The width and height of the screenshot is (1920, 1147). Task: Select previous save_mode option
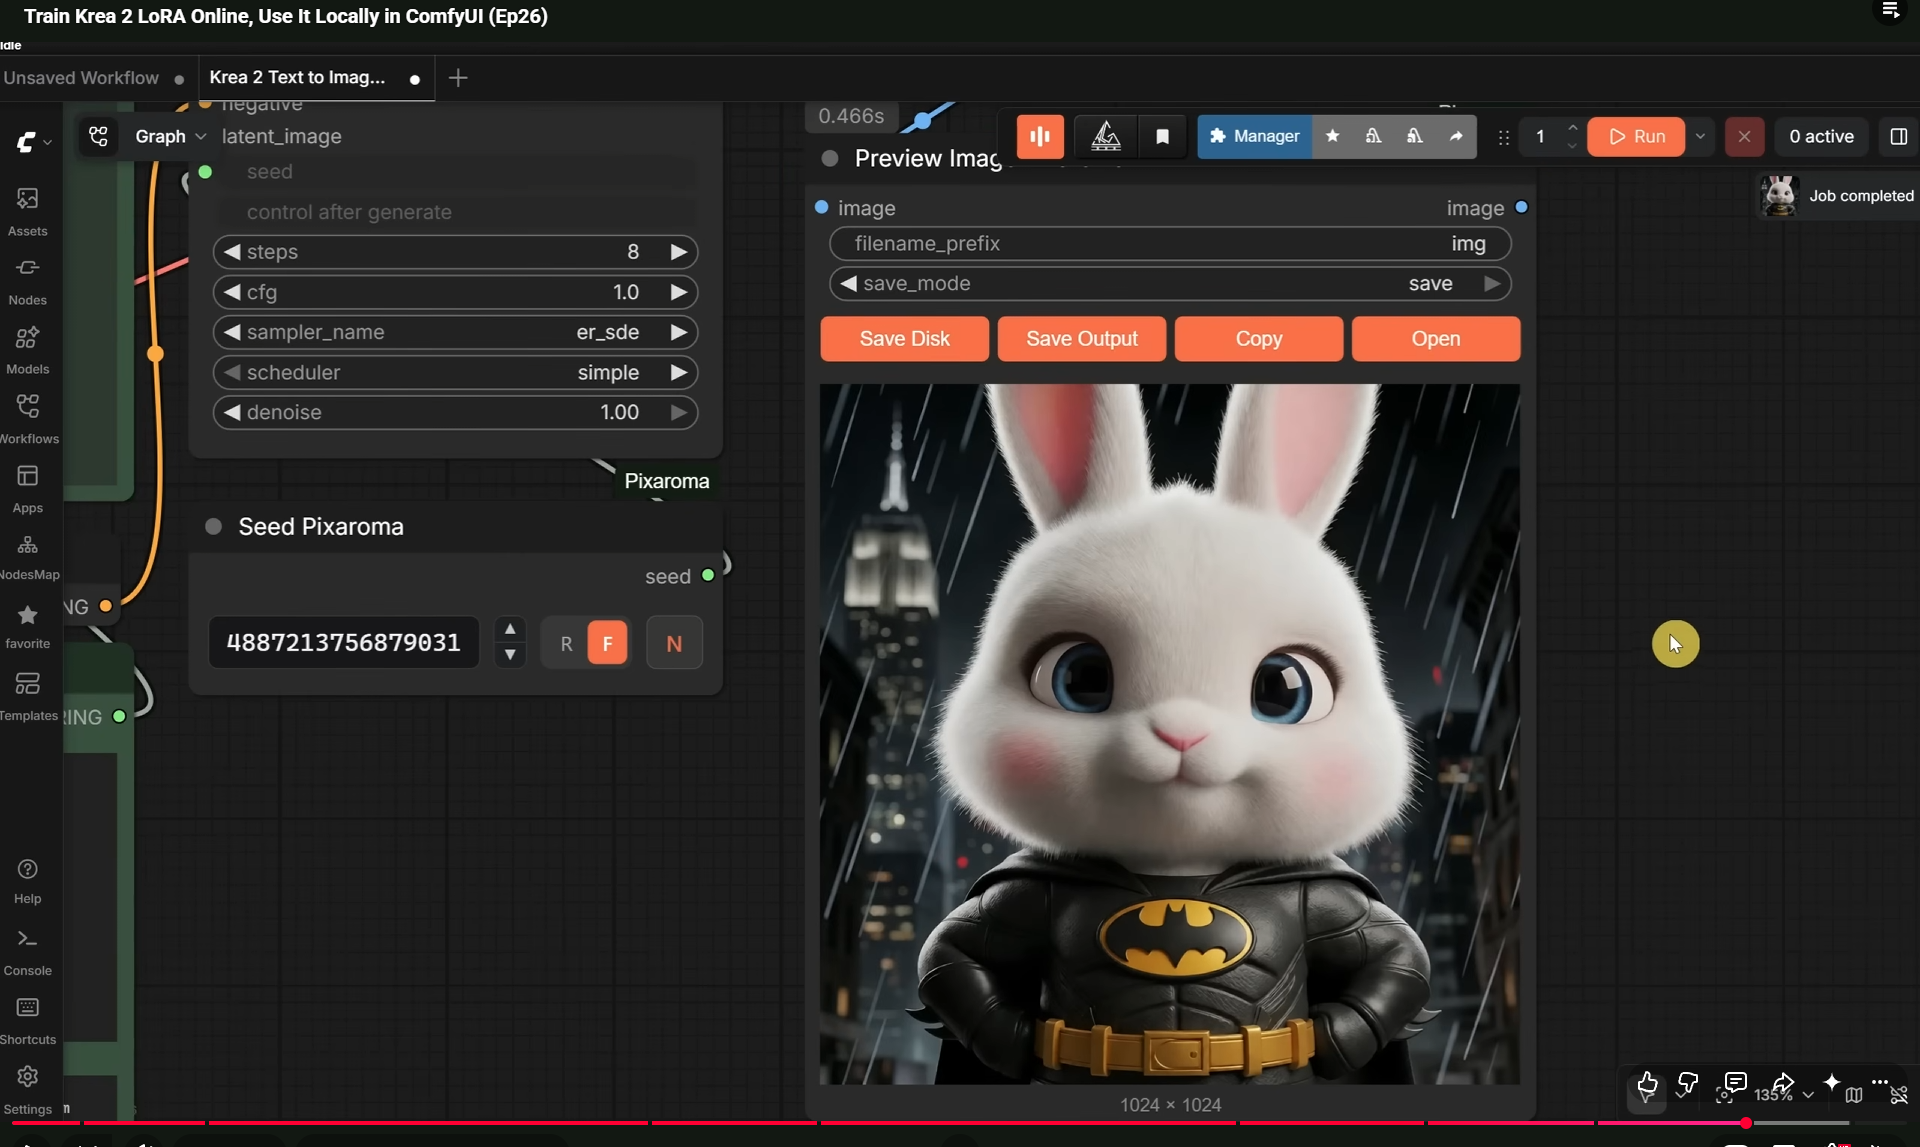point(848,284)
